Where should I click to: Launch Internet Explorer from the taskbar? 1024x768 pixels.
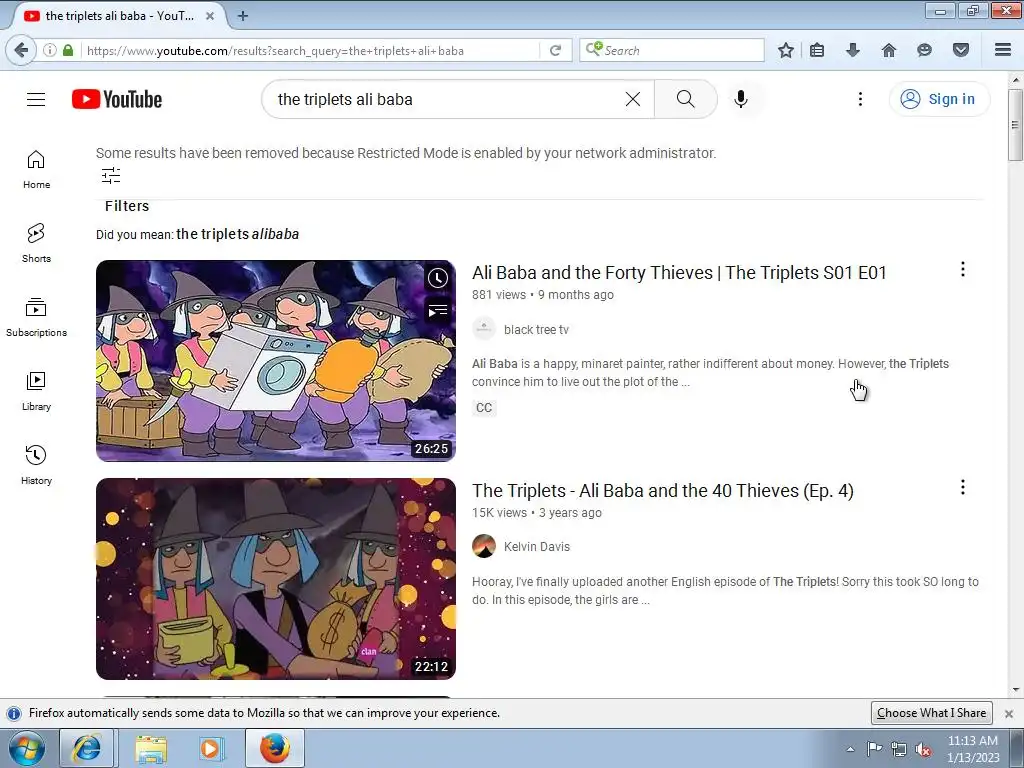pyautogui.click(x=87, y=748)
